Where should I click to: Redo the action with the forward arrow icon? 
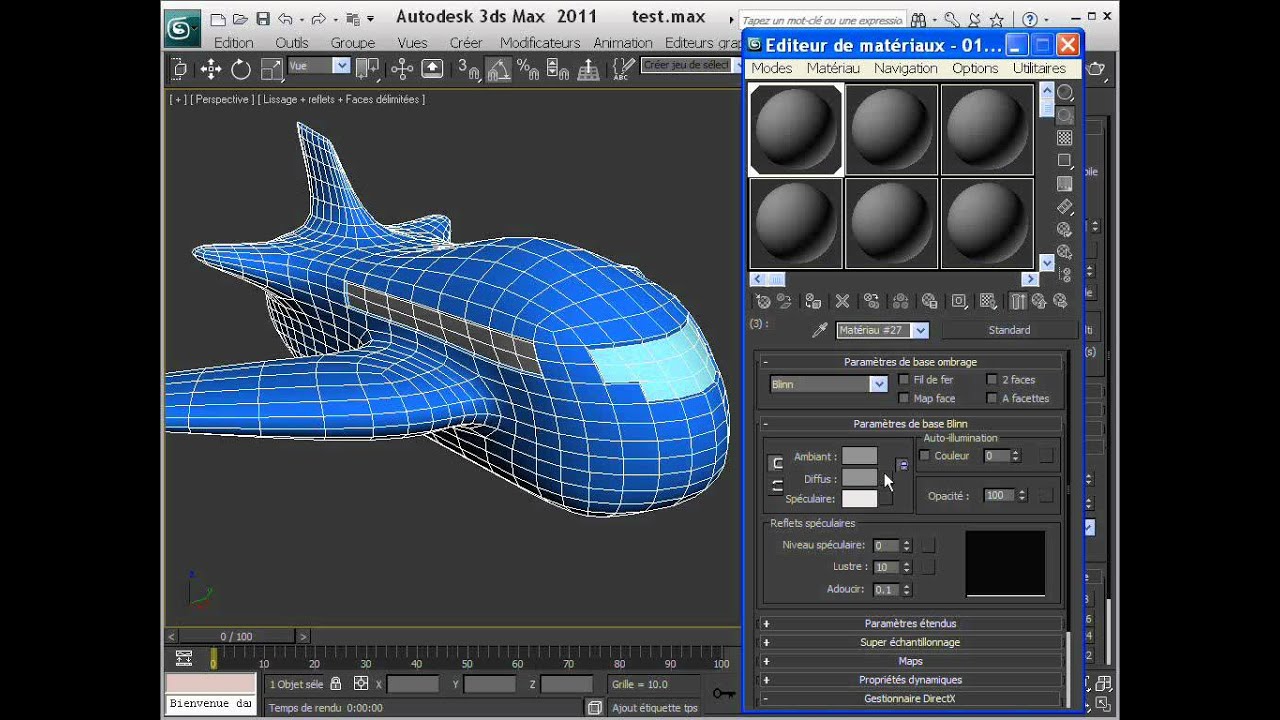click(x=318, y=19)
